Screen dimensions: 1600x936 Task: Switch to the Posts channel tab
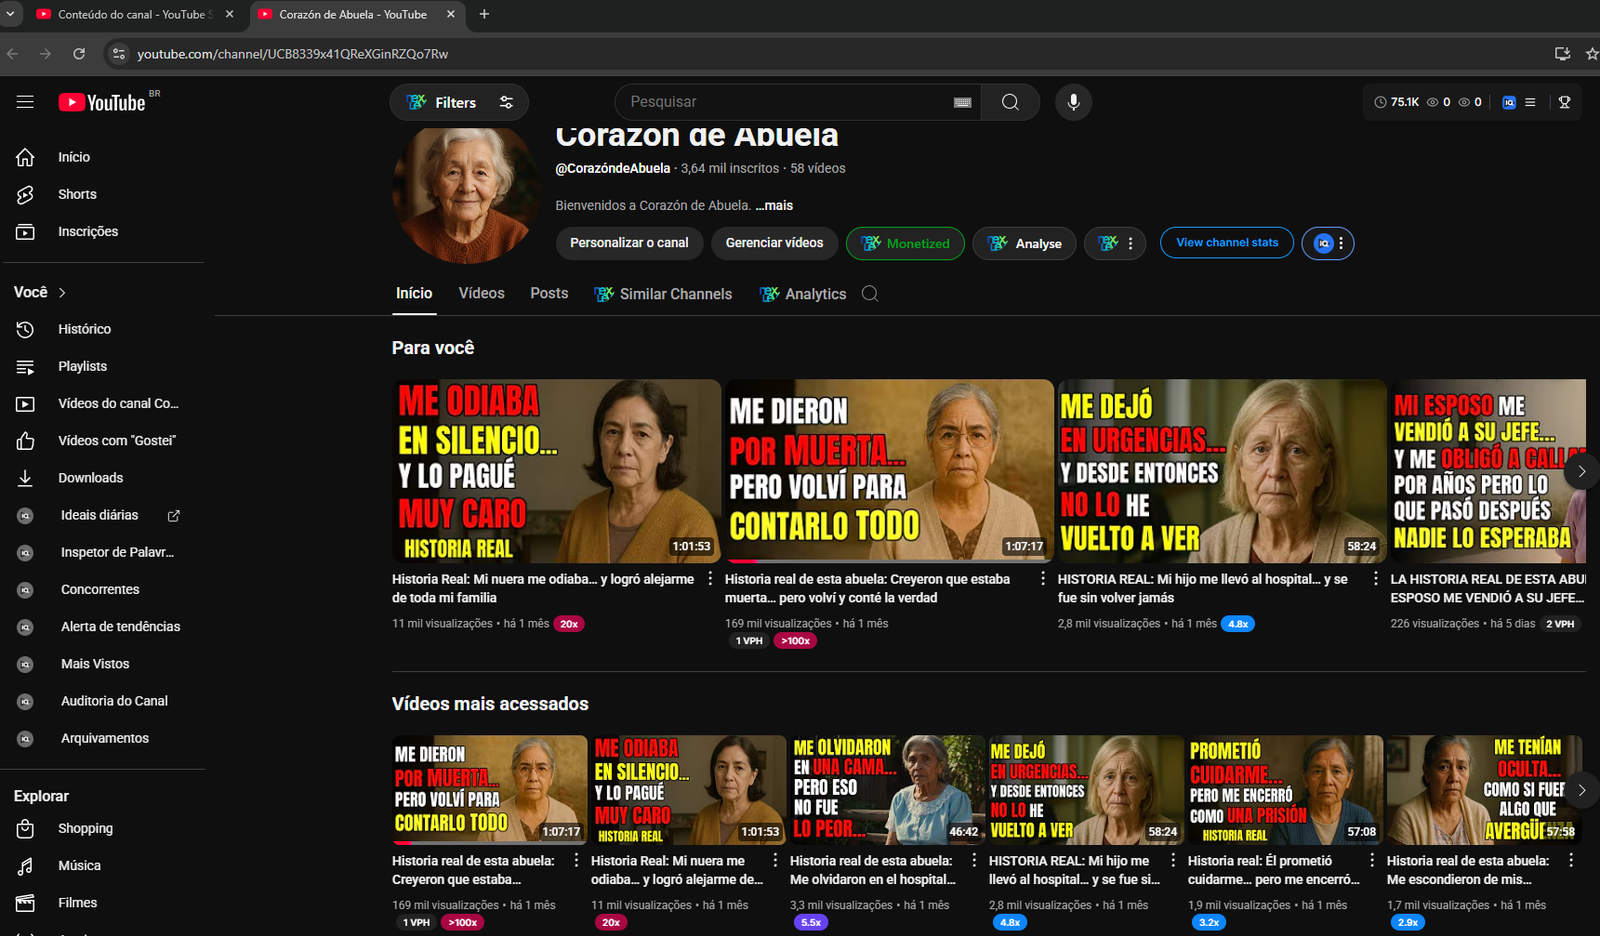pyautogui.click(x=549, y=293)
